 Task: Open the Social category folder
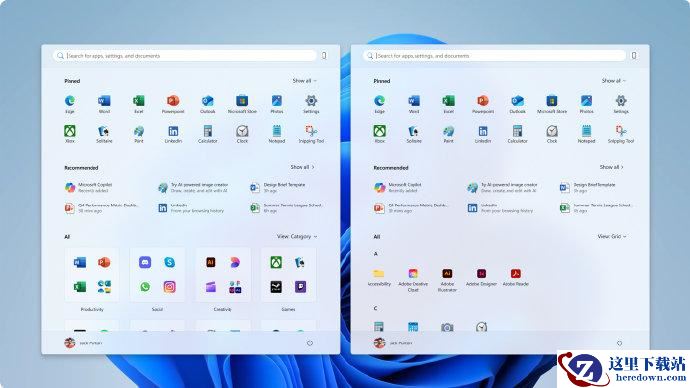157,279
